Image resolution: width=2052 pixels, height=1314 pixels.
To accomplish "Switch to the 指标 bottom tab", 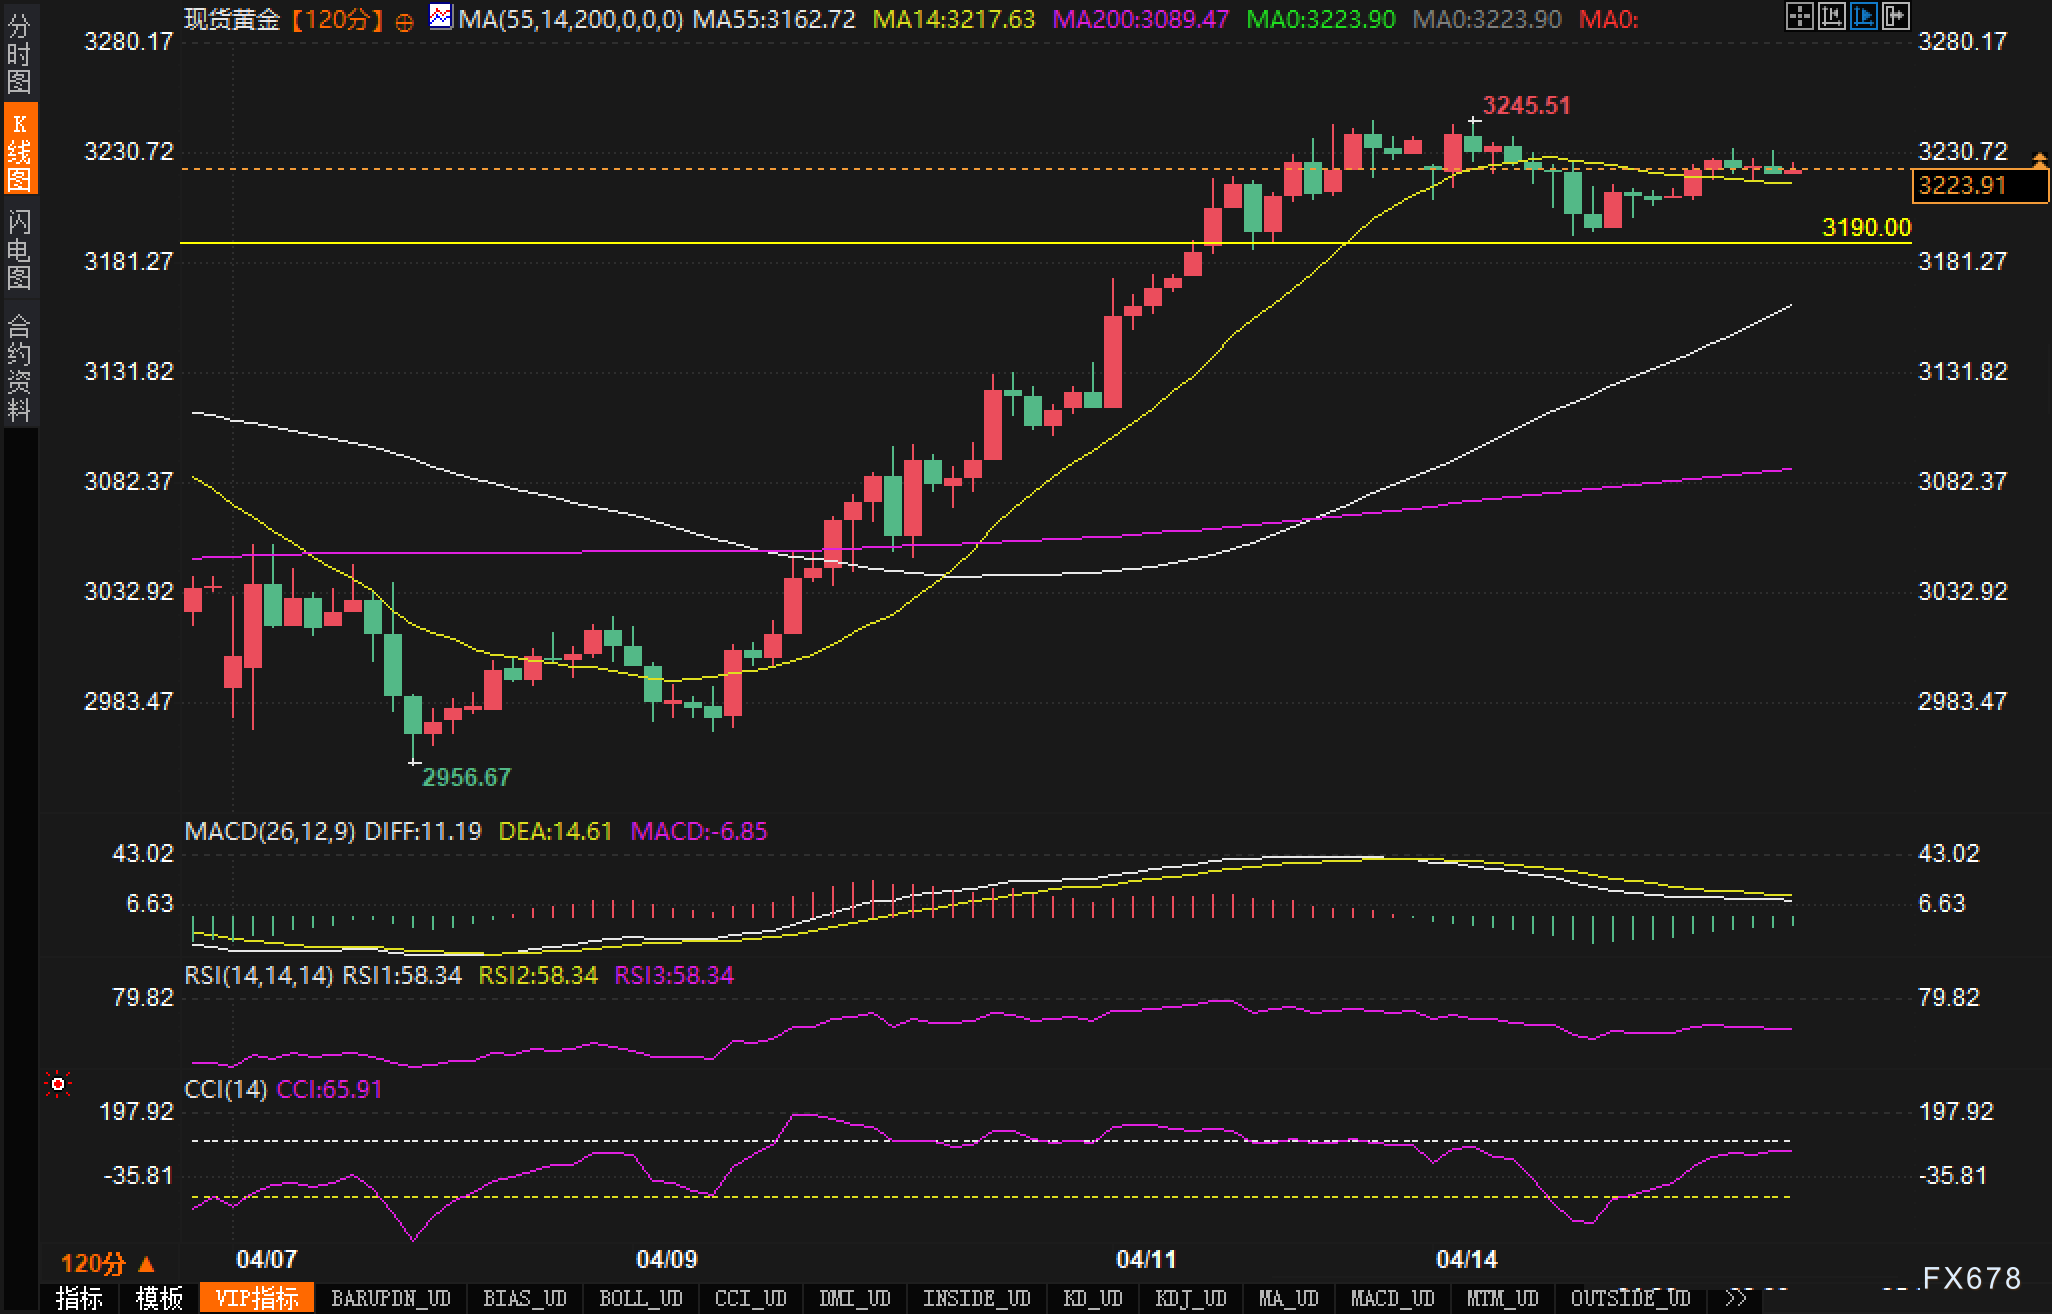I will [x=80, y=1298].
